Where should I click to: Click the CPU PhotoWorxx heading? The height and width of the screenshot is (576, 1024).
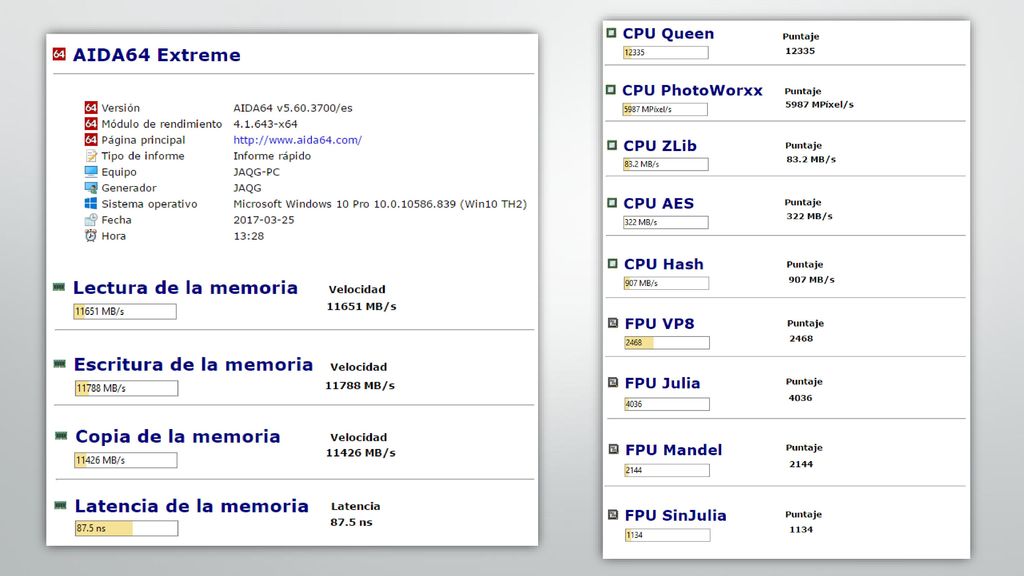pos(692,90)
